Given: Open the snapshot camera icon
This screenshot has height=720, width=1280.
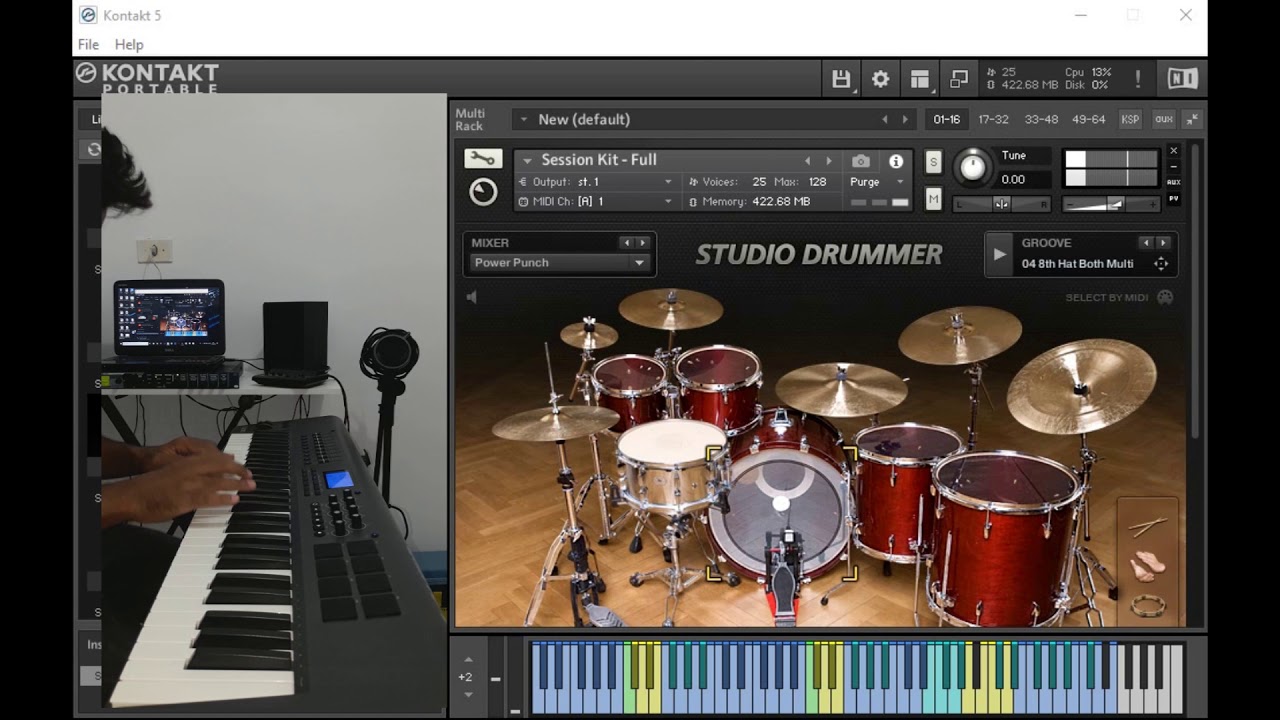Looking at the screenshot, I should [860, 160].
